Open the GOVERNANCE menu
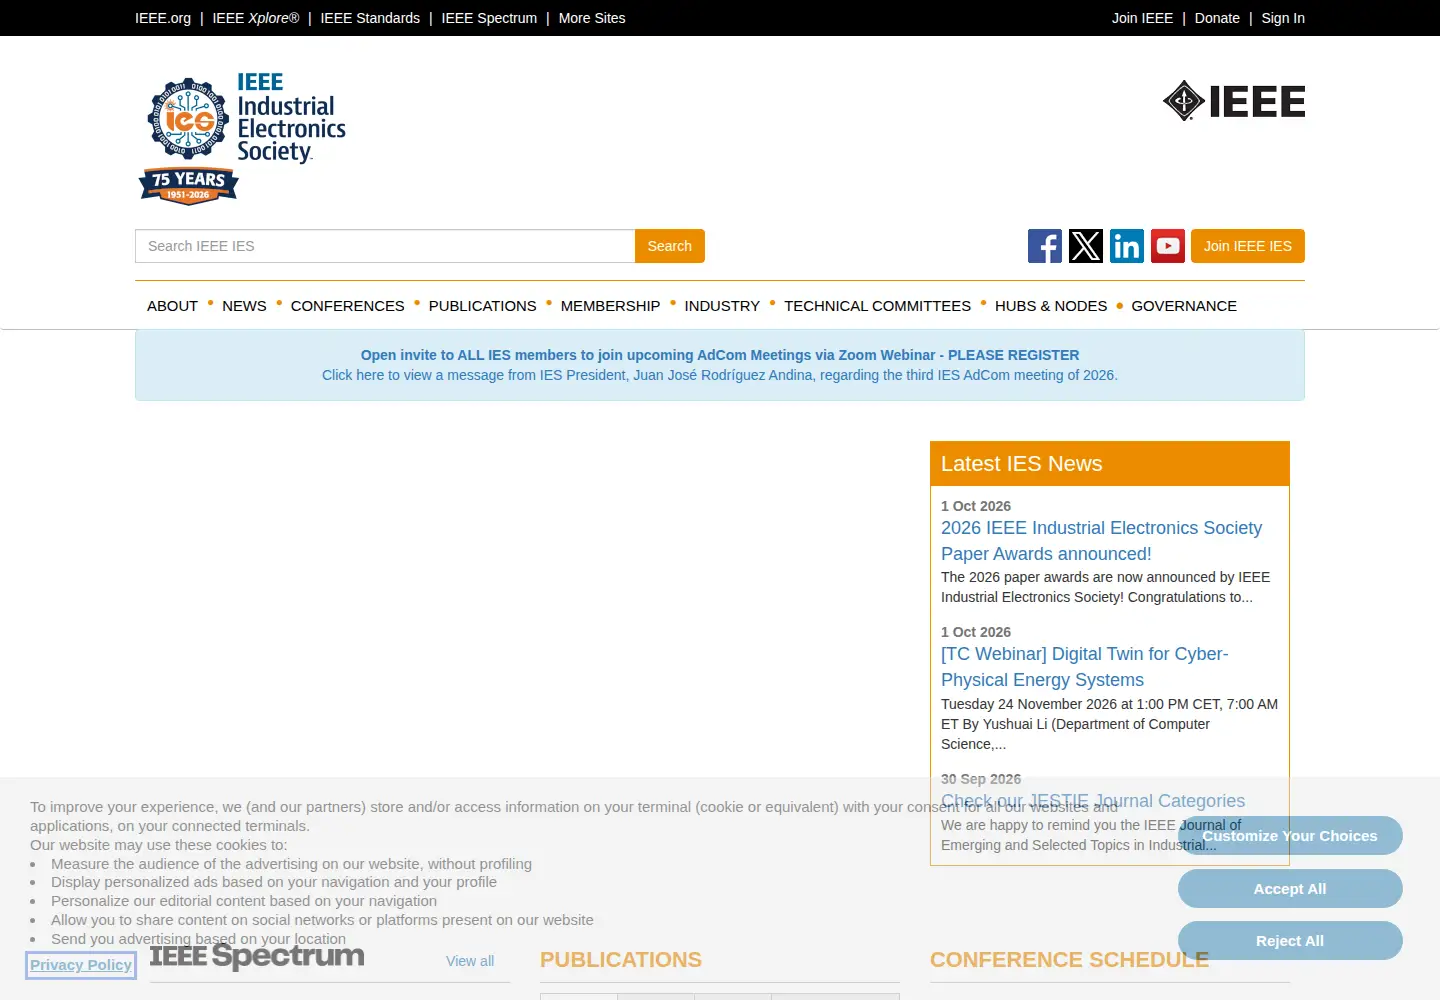 point(1184,306)
